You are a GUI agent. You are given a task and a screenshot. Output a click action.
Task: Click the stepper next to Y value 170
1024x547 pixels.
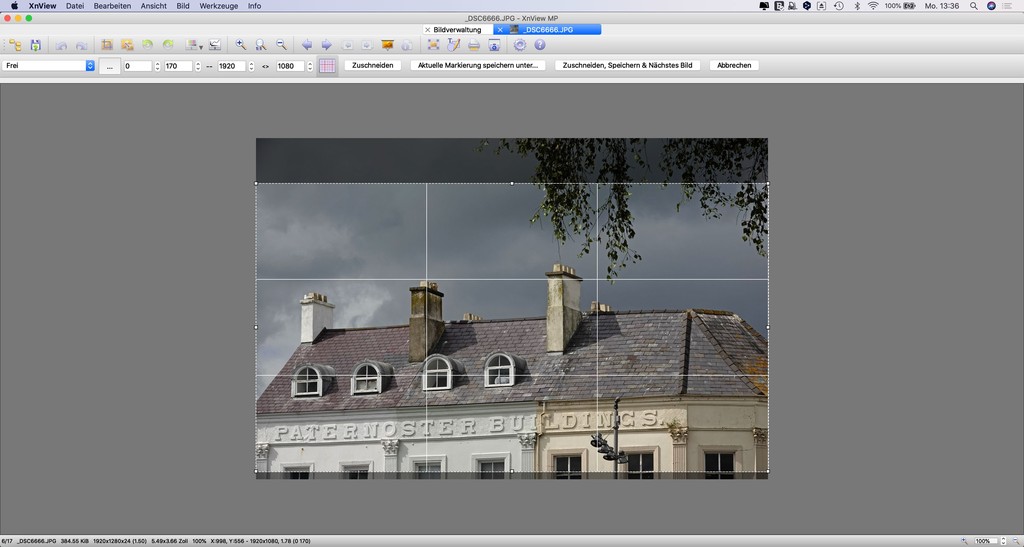tap(198, 66)
